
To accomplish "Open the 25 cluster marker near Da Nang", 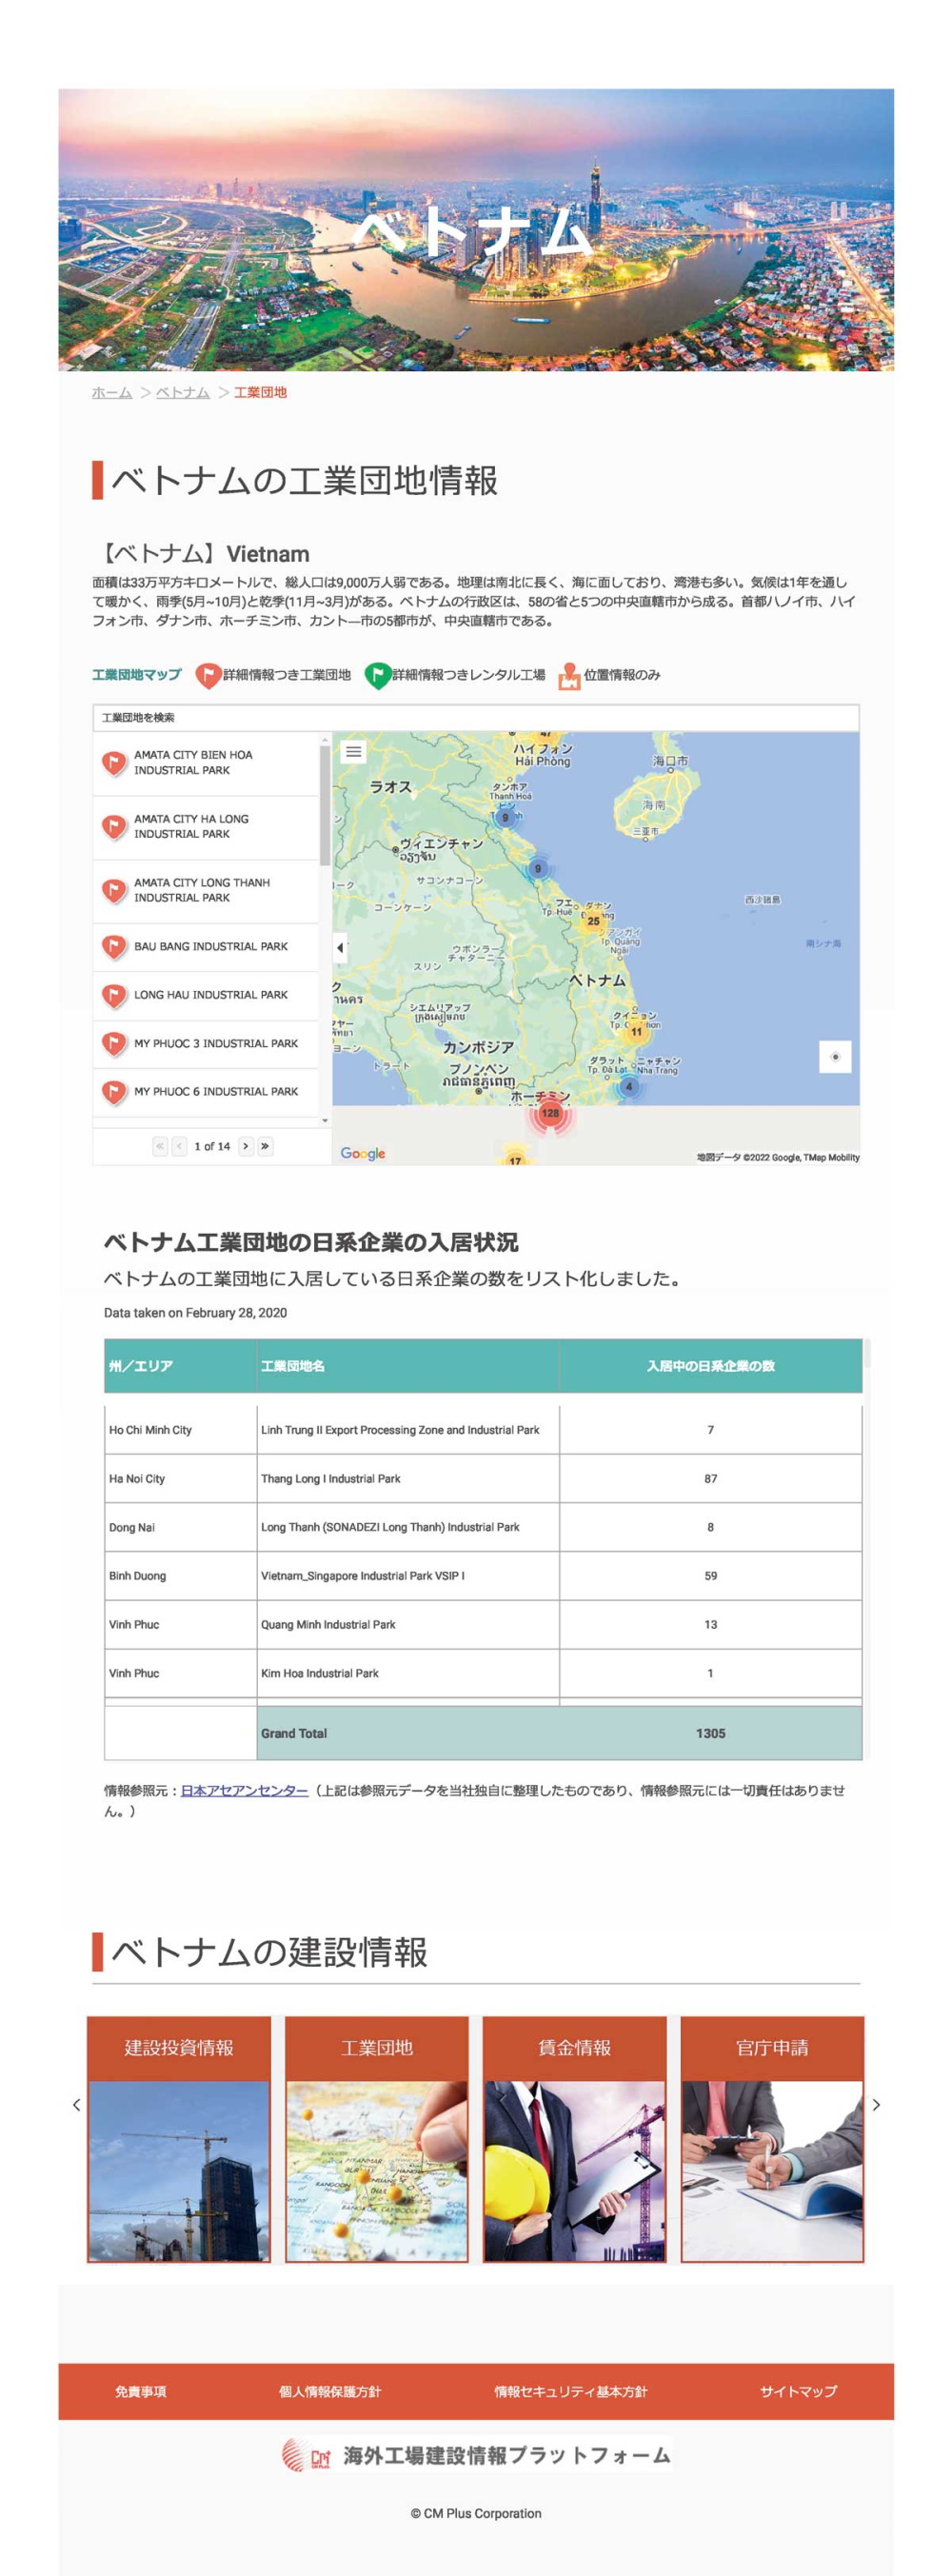I will 593,921.
